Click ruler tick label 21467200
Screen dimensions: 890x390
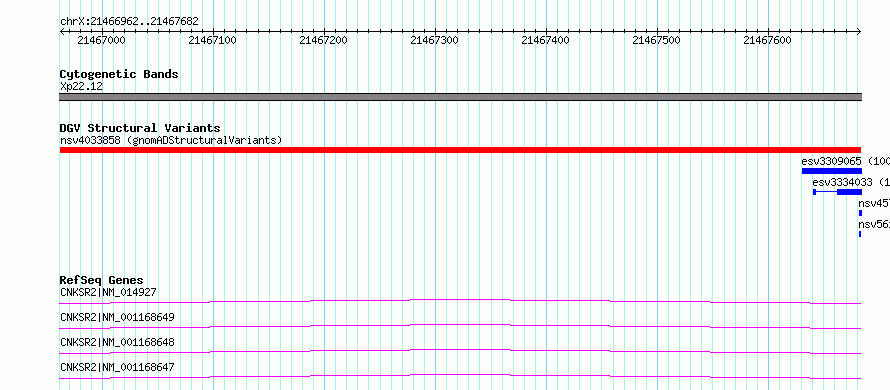[x=324, y=40]
